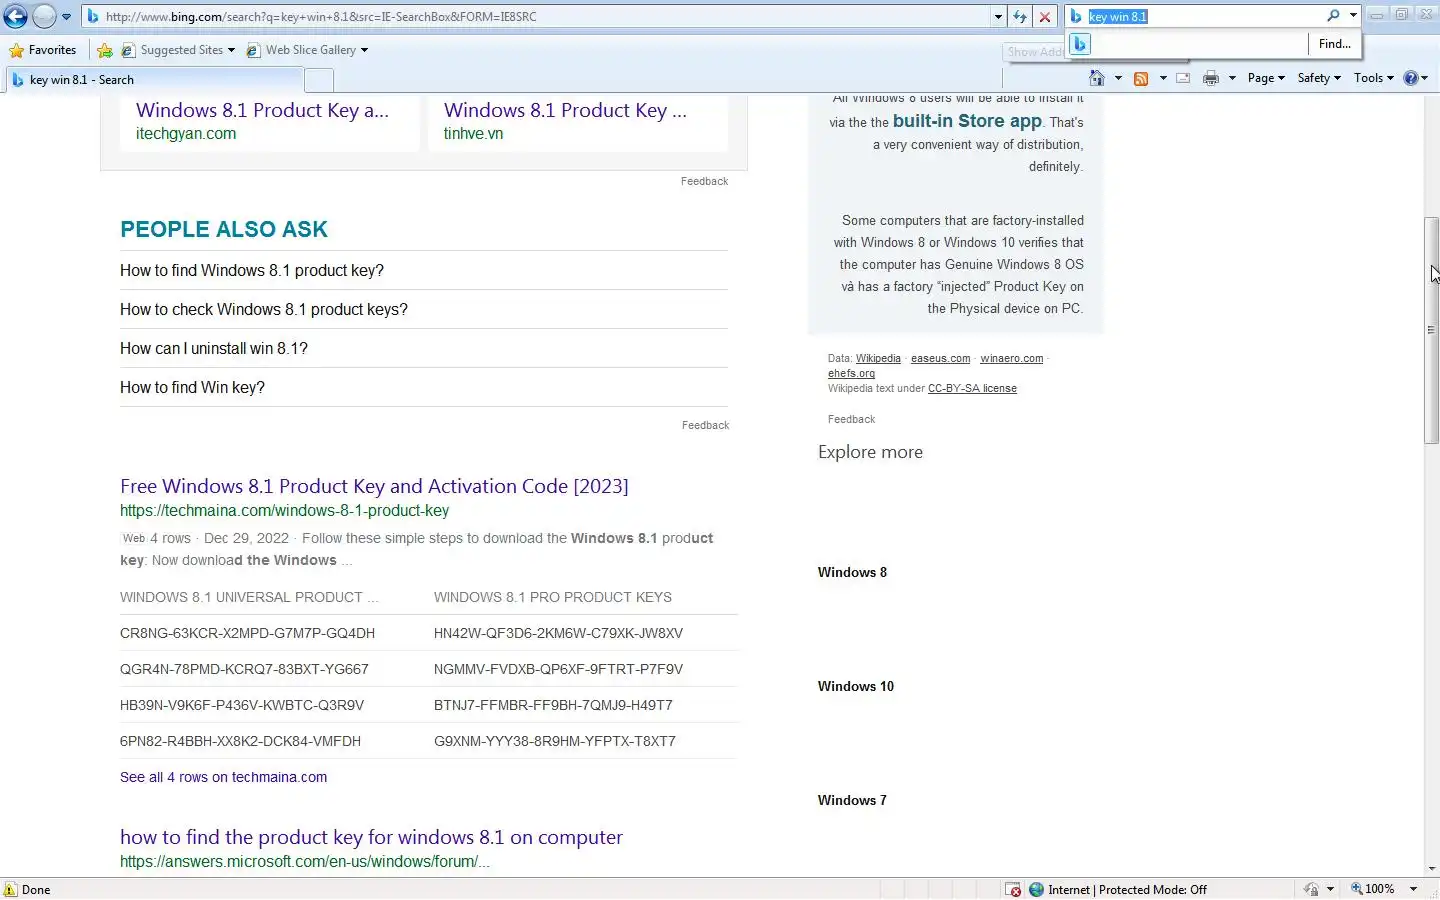Select the key win 8.1 - Search tab

[x=155, y=80]
